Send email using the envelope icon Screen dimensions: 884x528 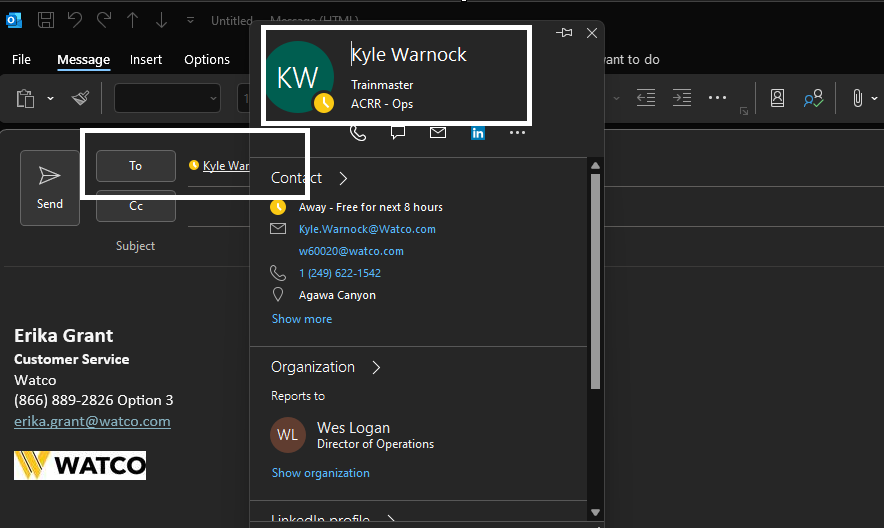(438, 133)
